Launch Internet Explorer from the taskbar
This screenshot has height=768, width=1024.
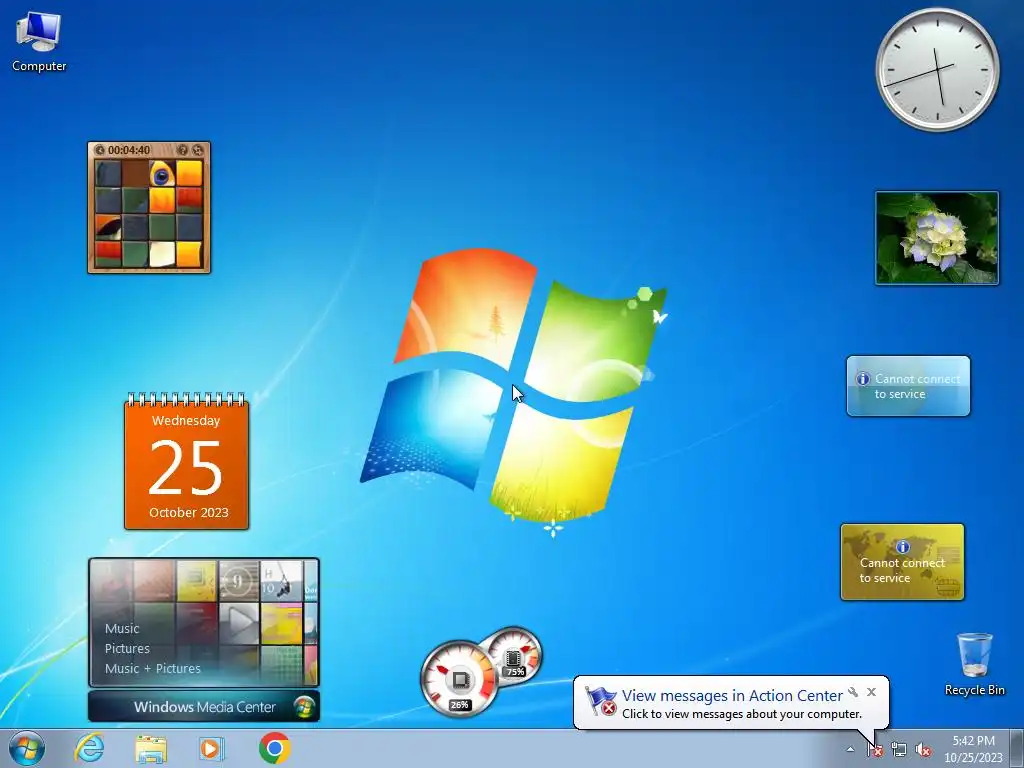89,748
